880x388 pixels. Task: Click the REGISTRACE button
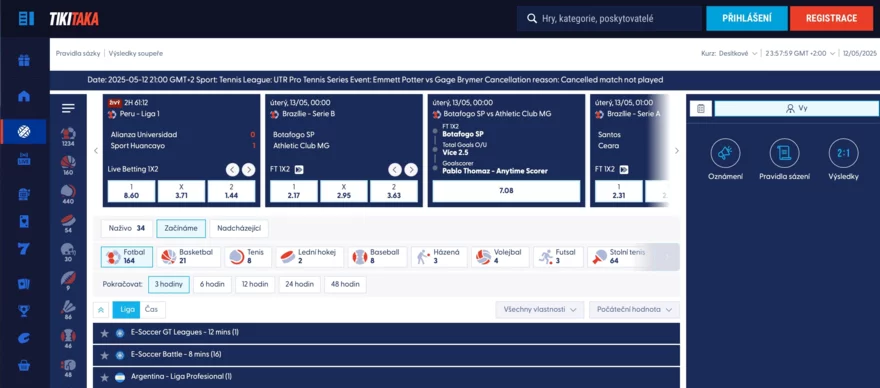click(831, 19)
